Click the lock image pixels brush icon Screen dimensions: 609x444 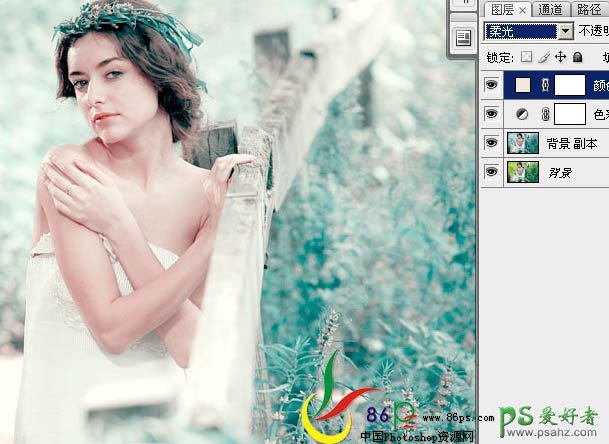[x=544, y=58]
